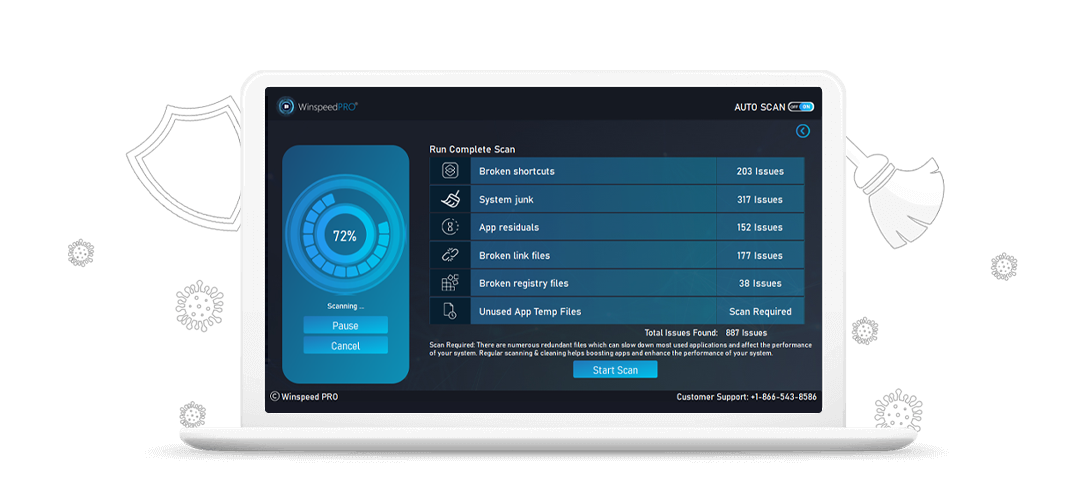
Task: Click the Broken shortcuts icon
Action: [x=450, y=171]
